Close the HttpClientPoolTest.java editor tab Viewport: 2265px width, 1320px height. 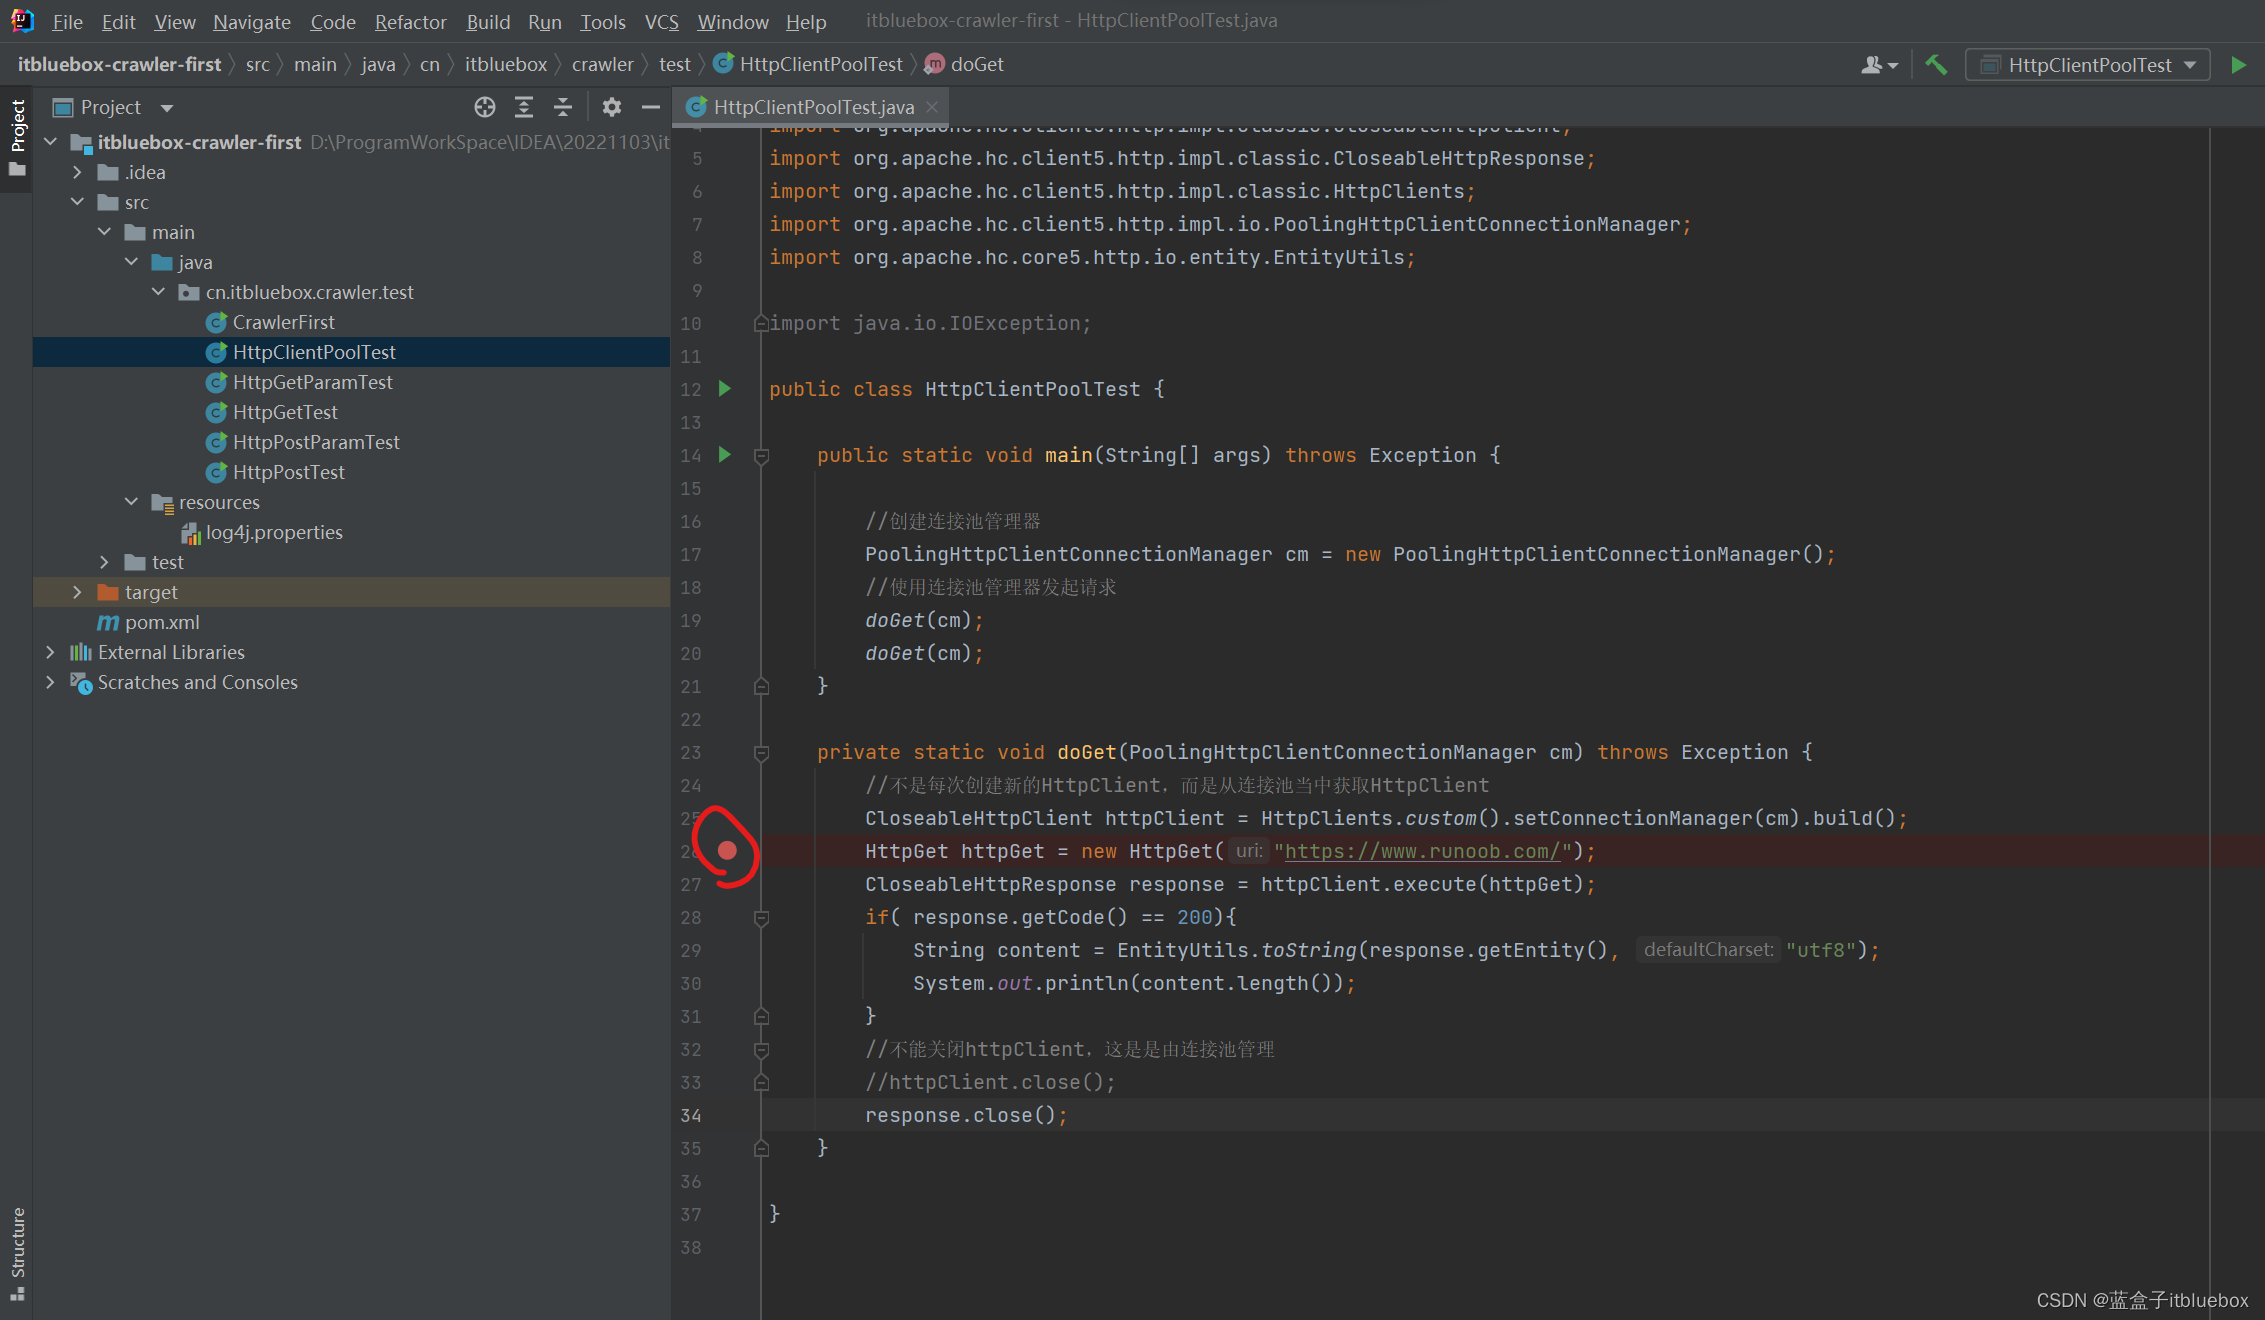pyautogui.click(x=932, y=107)
